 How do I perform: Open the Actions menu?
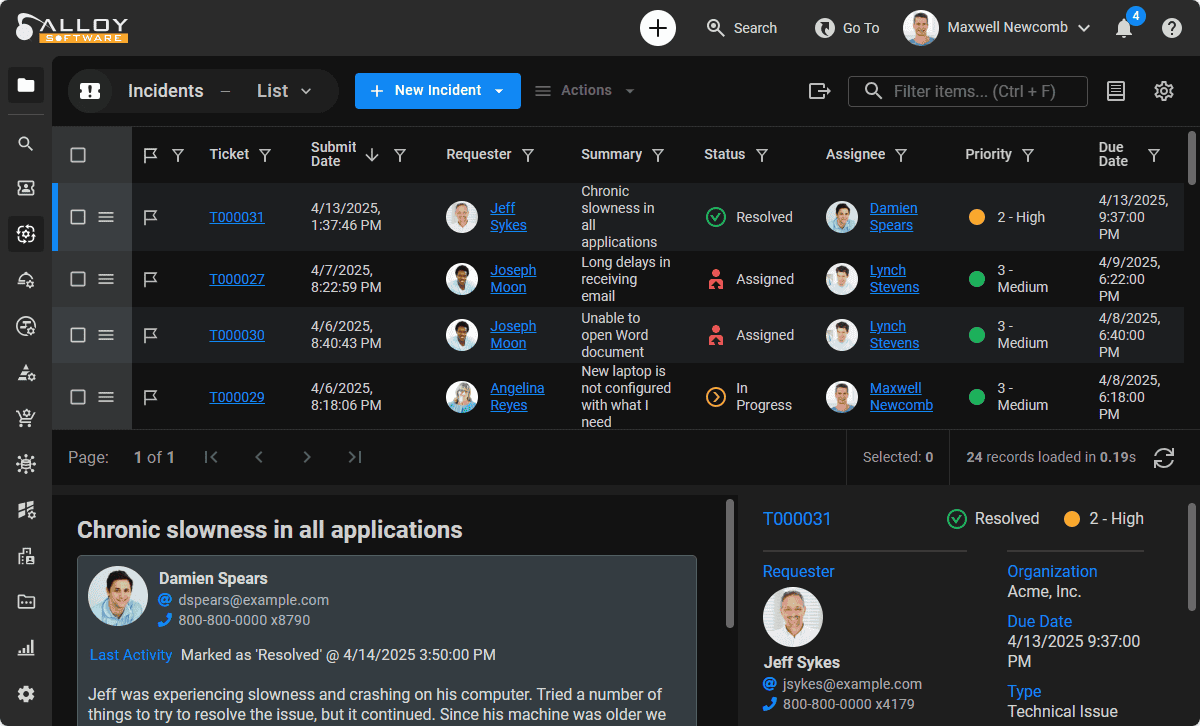click(x=586, y=91)
